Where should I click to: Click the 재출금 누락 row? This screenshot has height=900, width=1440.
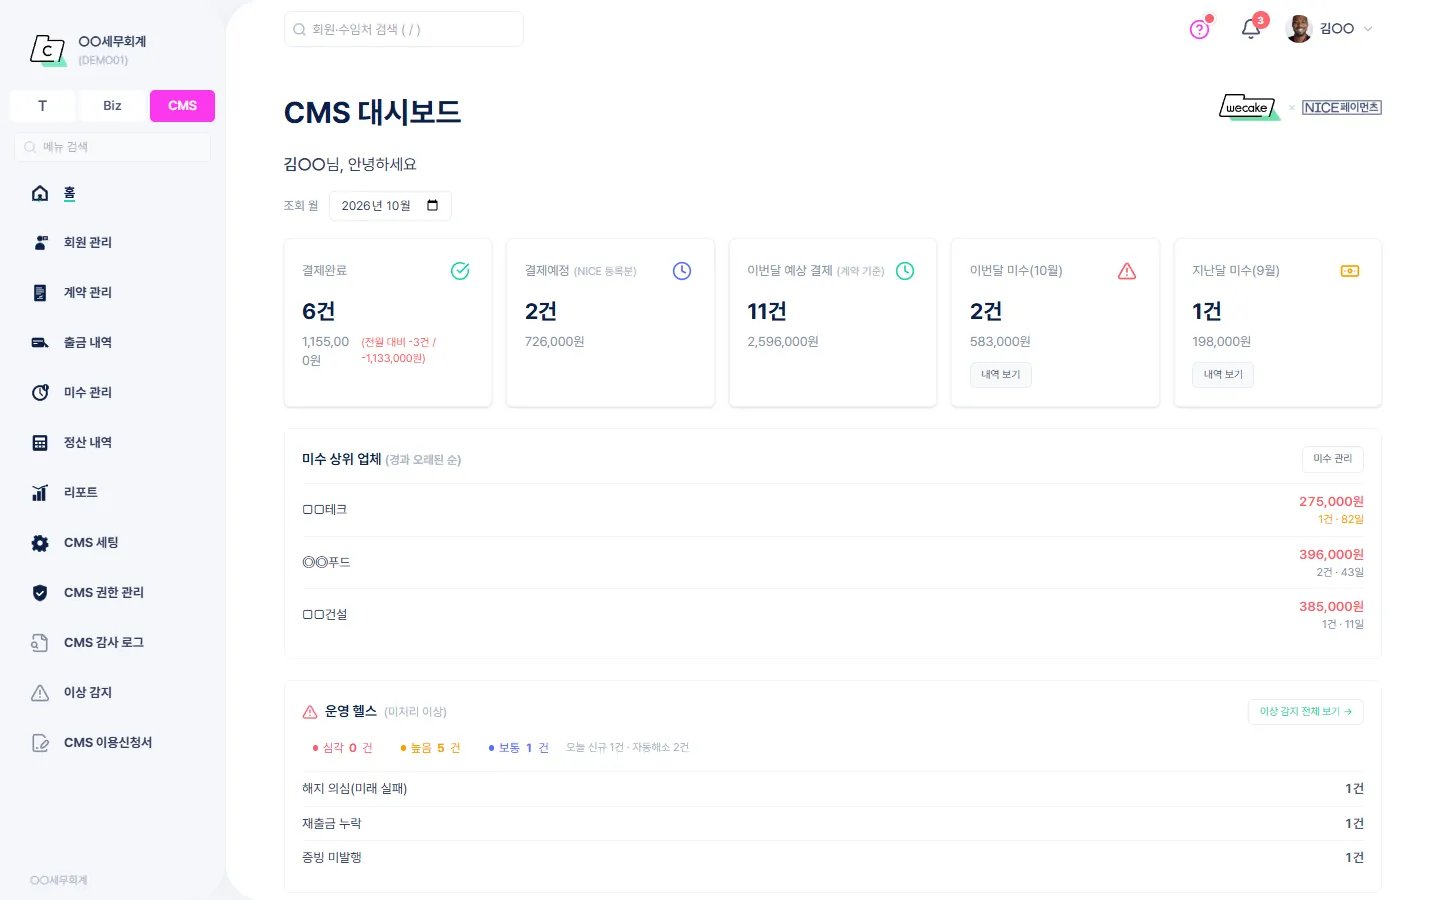coord(833,824)
